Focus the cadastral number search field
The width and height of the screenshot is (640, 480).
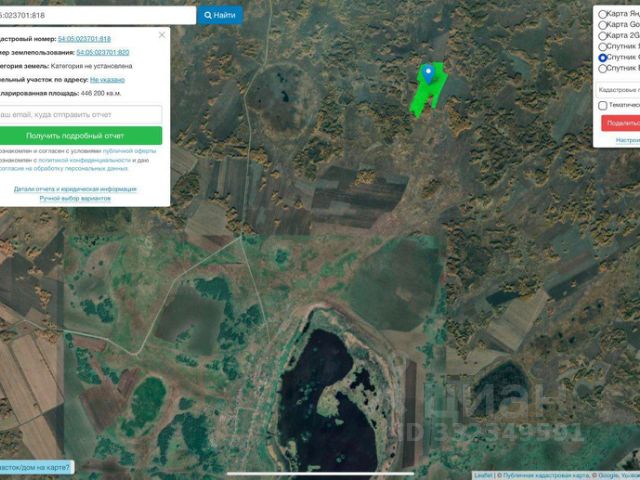coord(97,15)
